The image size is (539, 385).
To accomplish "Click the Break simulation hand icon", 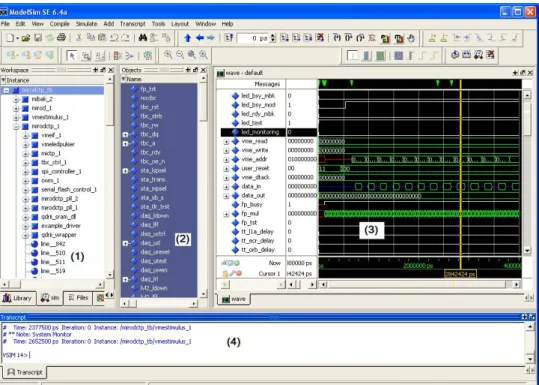I will [411, 38].
